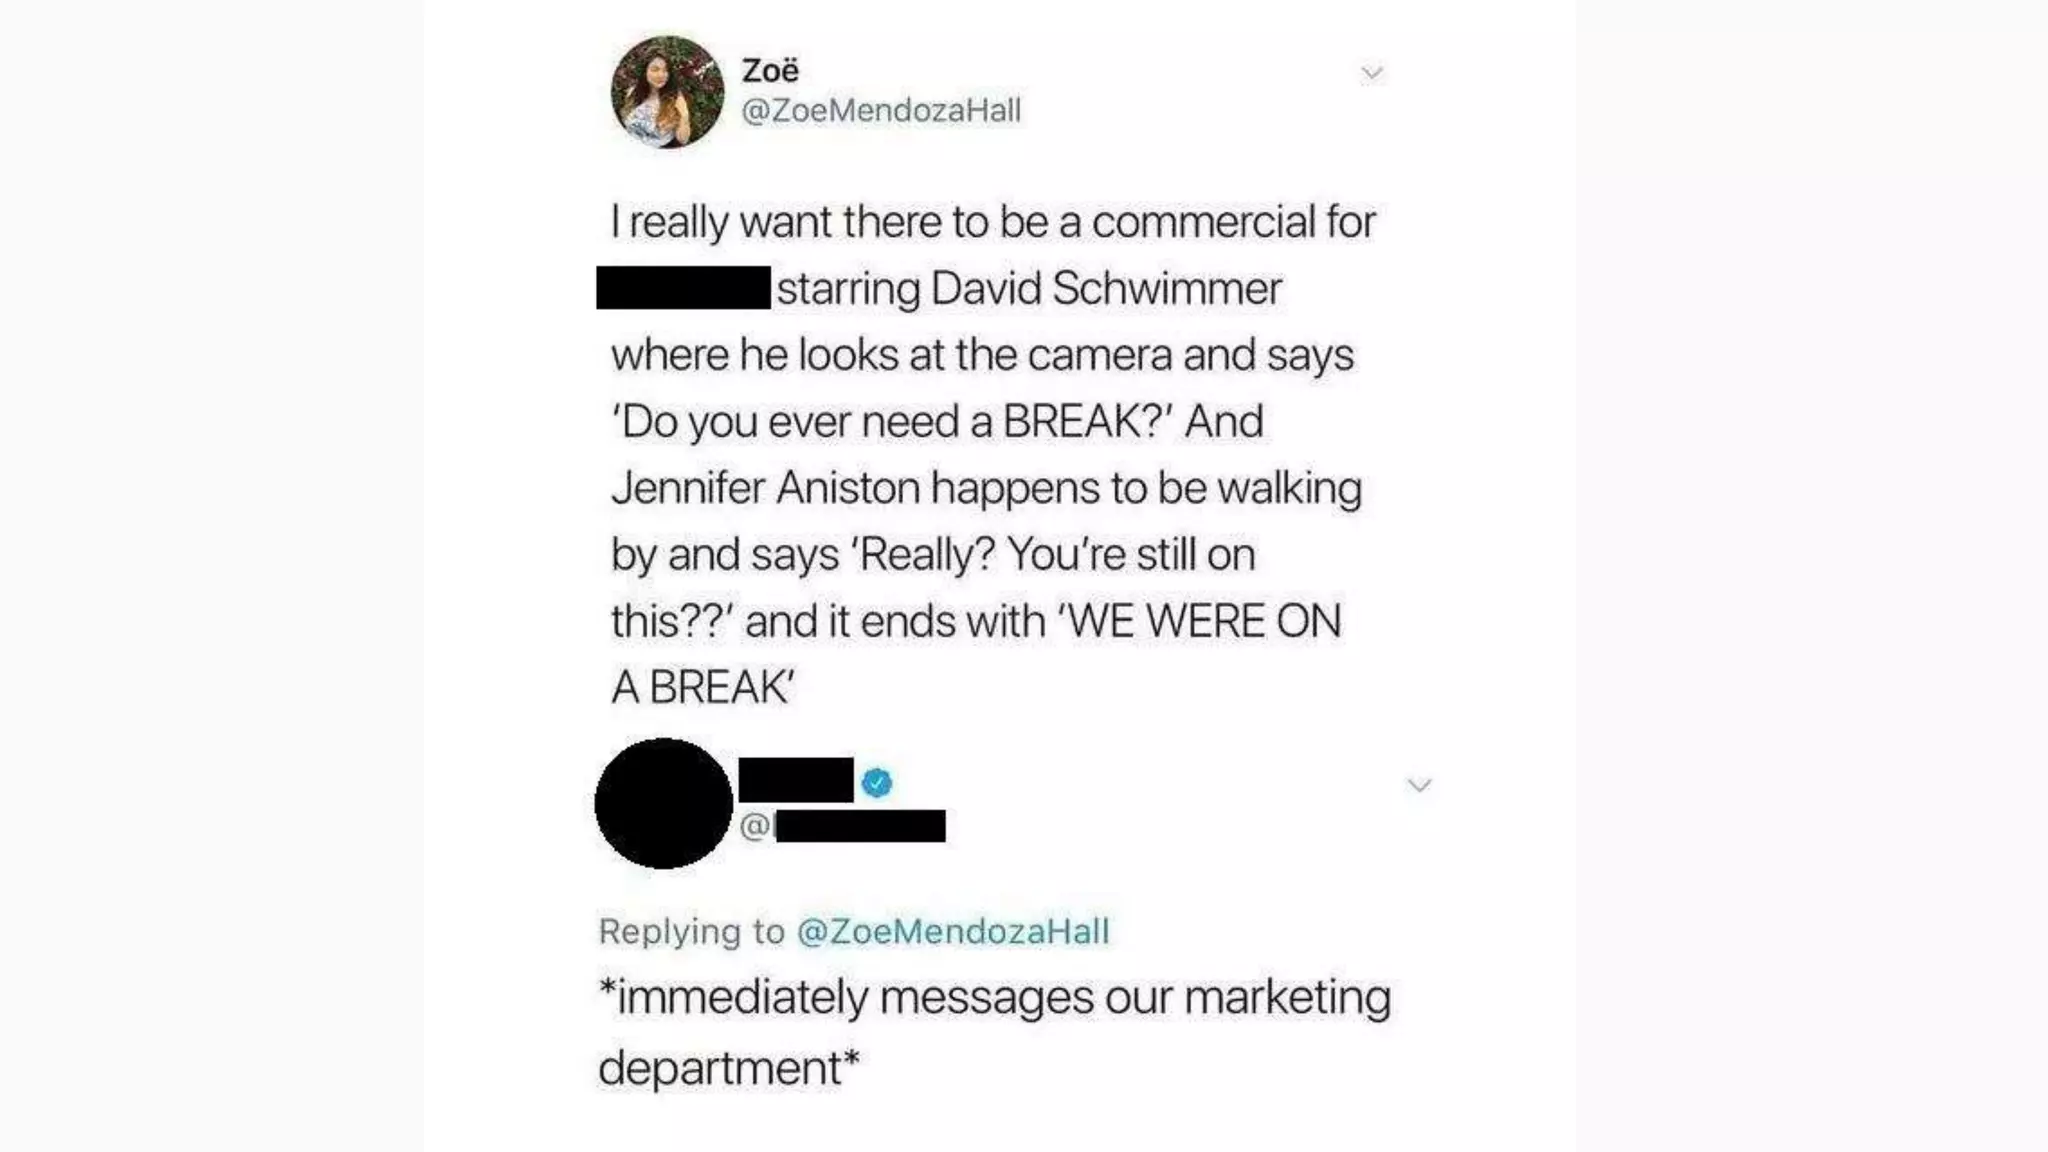Image resolution: width=2048 pixels, height=1152 pixels.
Task: Follow the blue @ZoeMendozaHall mention in the reply
Action: tap(953, 931)
